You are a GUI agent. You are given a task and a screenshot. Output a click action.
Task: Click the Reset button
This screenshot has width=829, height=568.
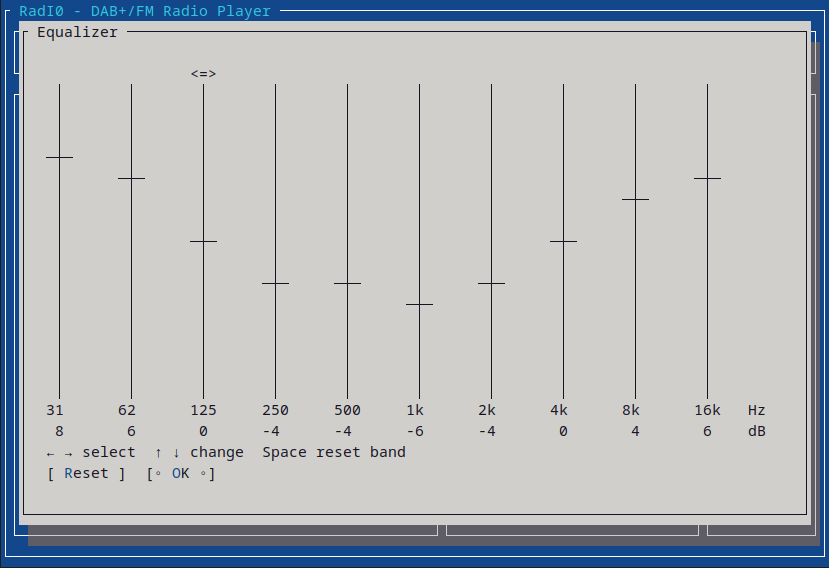point(86,473)
